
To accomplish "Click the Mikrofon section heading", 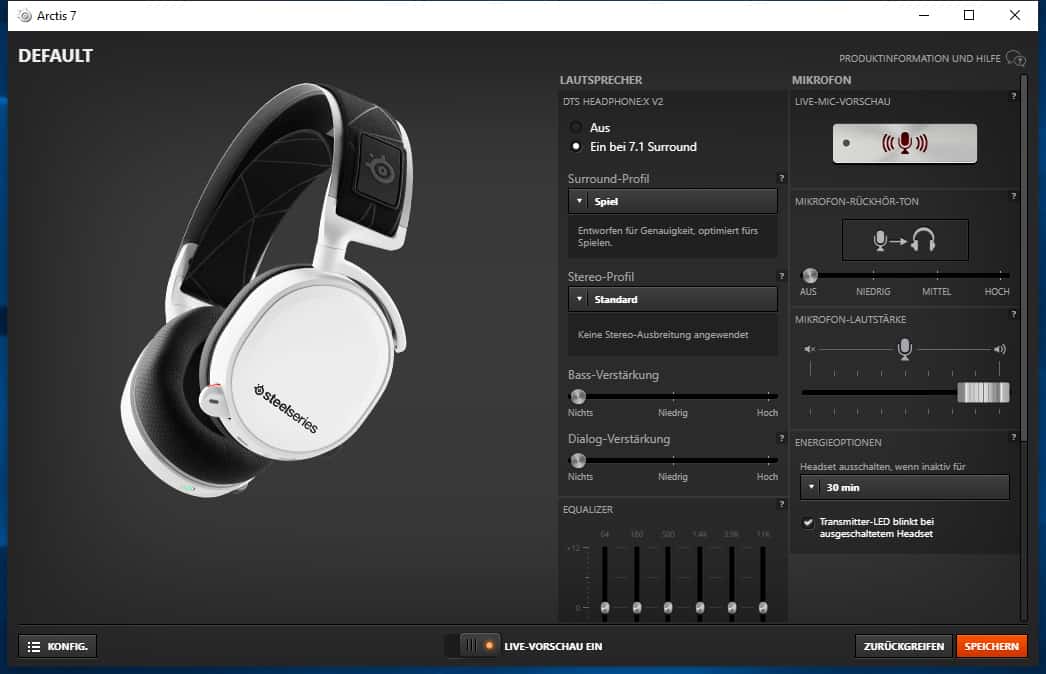I will 821,80.
